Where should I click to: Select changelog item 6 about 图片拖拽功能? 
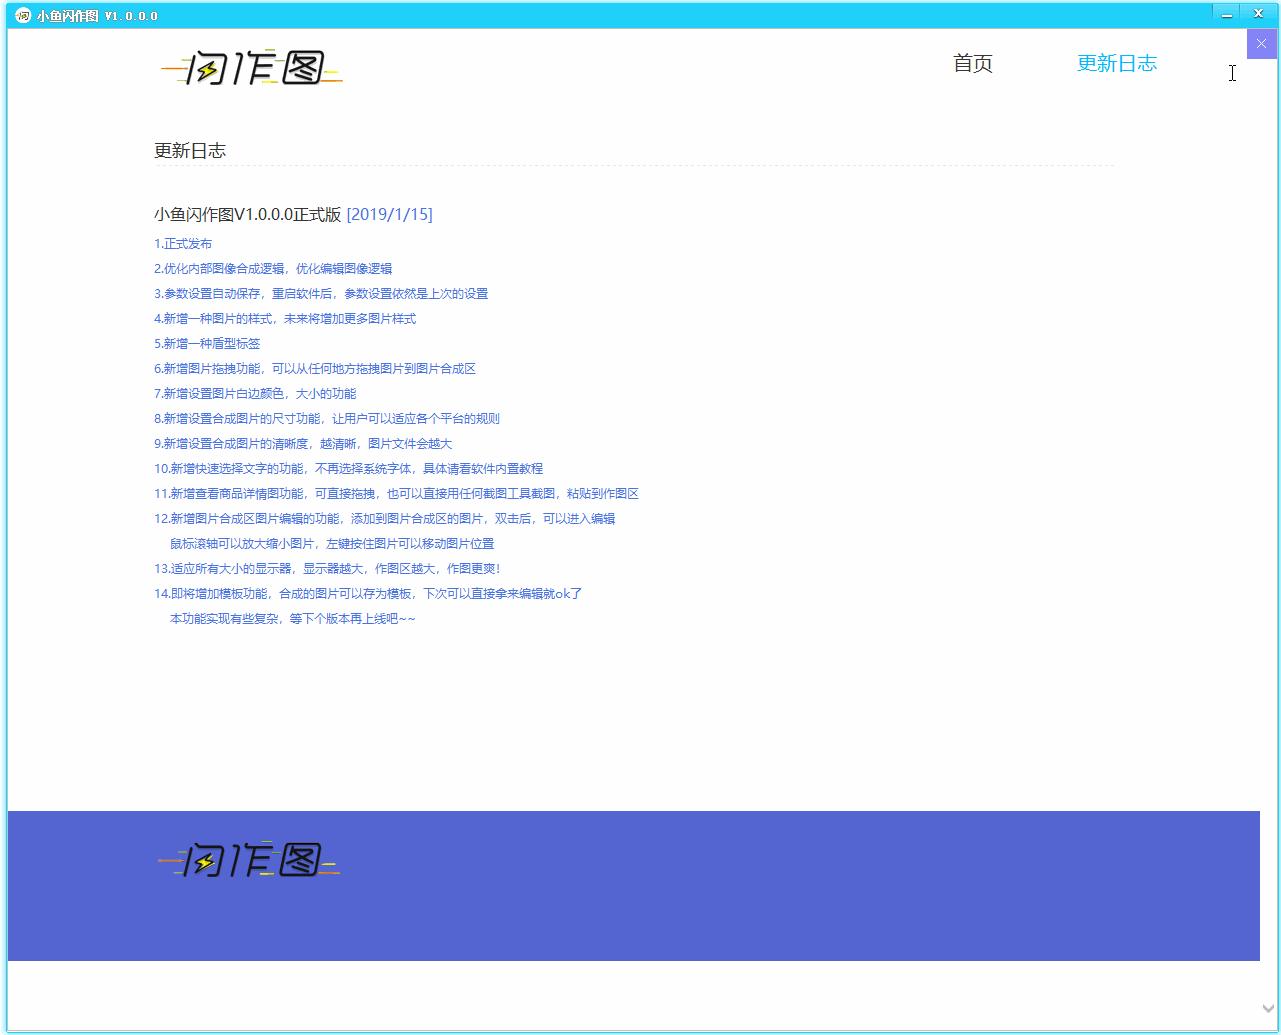tap(315, 369)
